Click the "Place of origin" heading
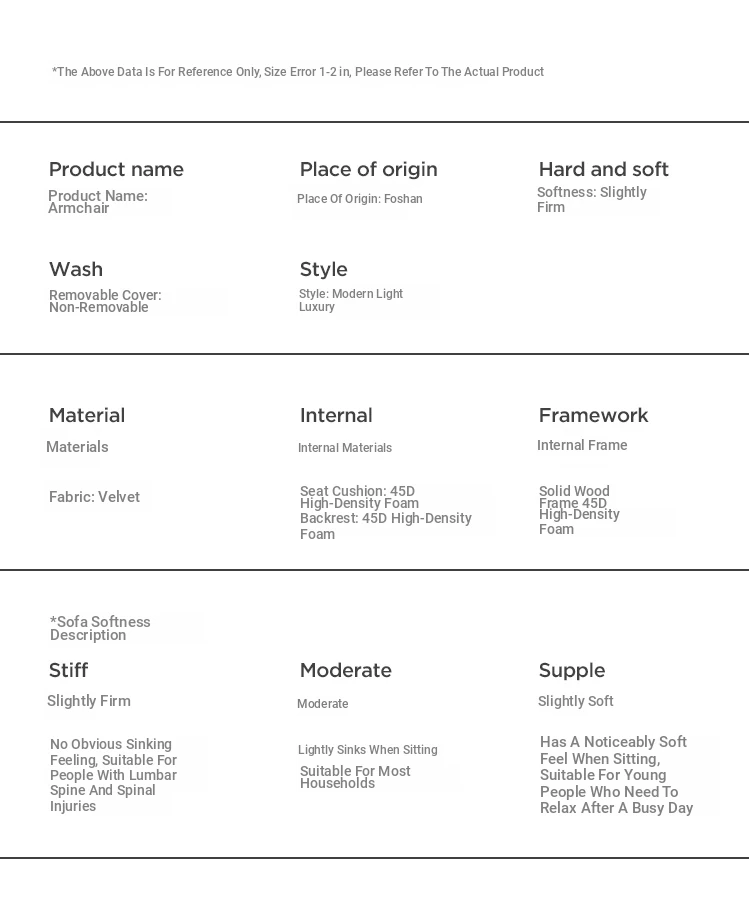The image size is (750, 919). [x=368, y=169]
